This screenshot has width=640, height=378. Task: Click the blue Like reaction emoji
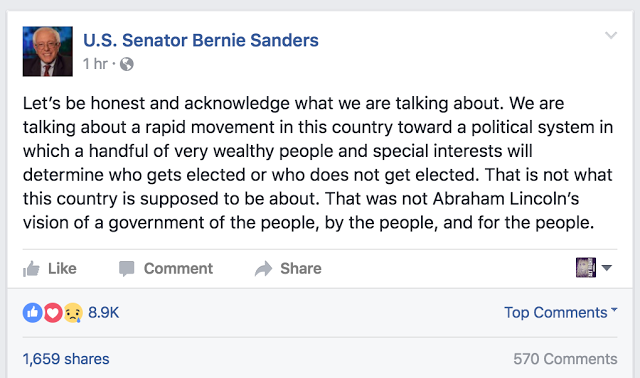click(x=33, y=313)
